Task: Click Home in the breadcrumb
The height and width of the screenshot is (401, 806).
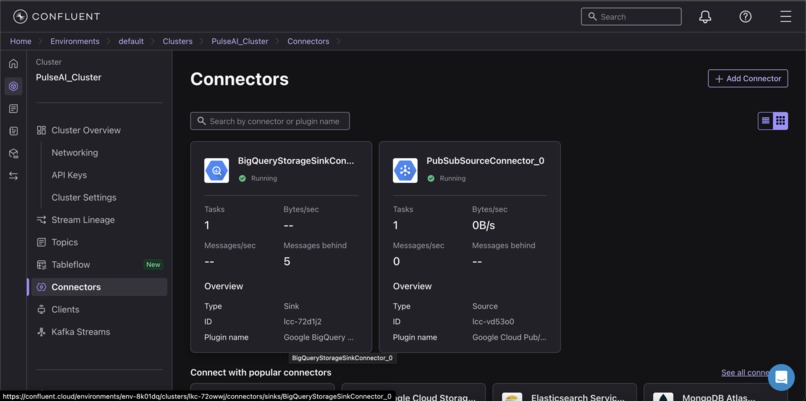Action: click(21, 41)
